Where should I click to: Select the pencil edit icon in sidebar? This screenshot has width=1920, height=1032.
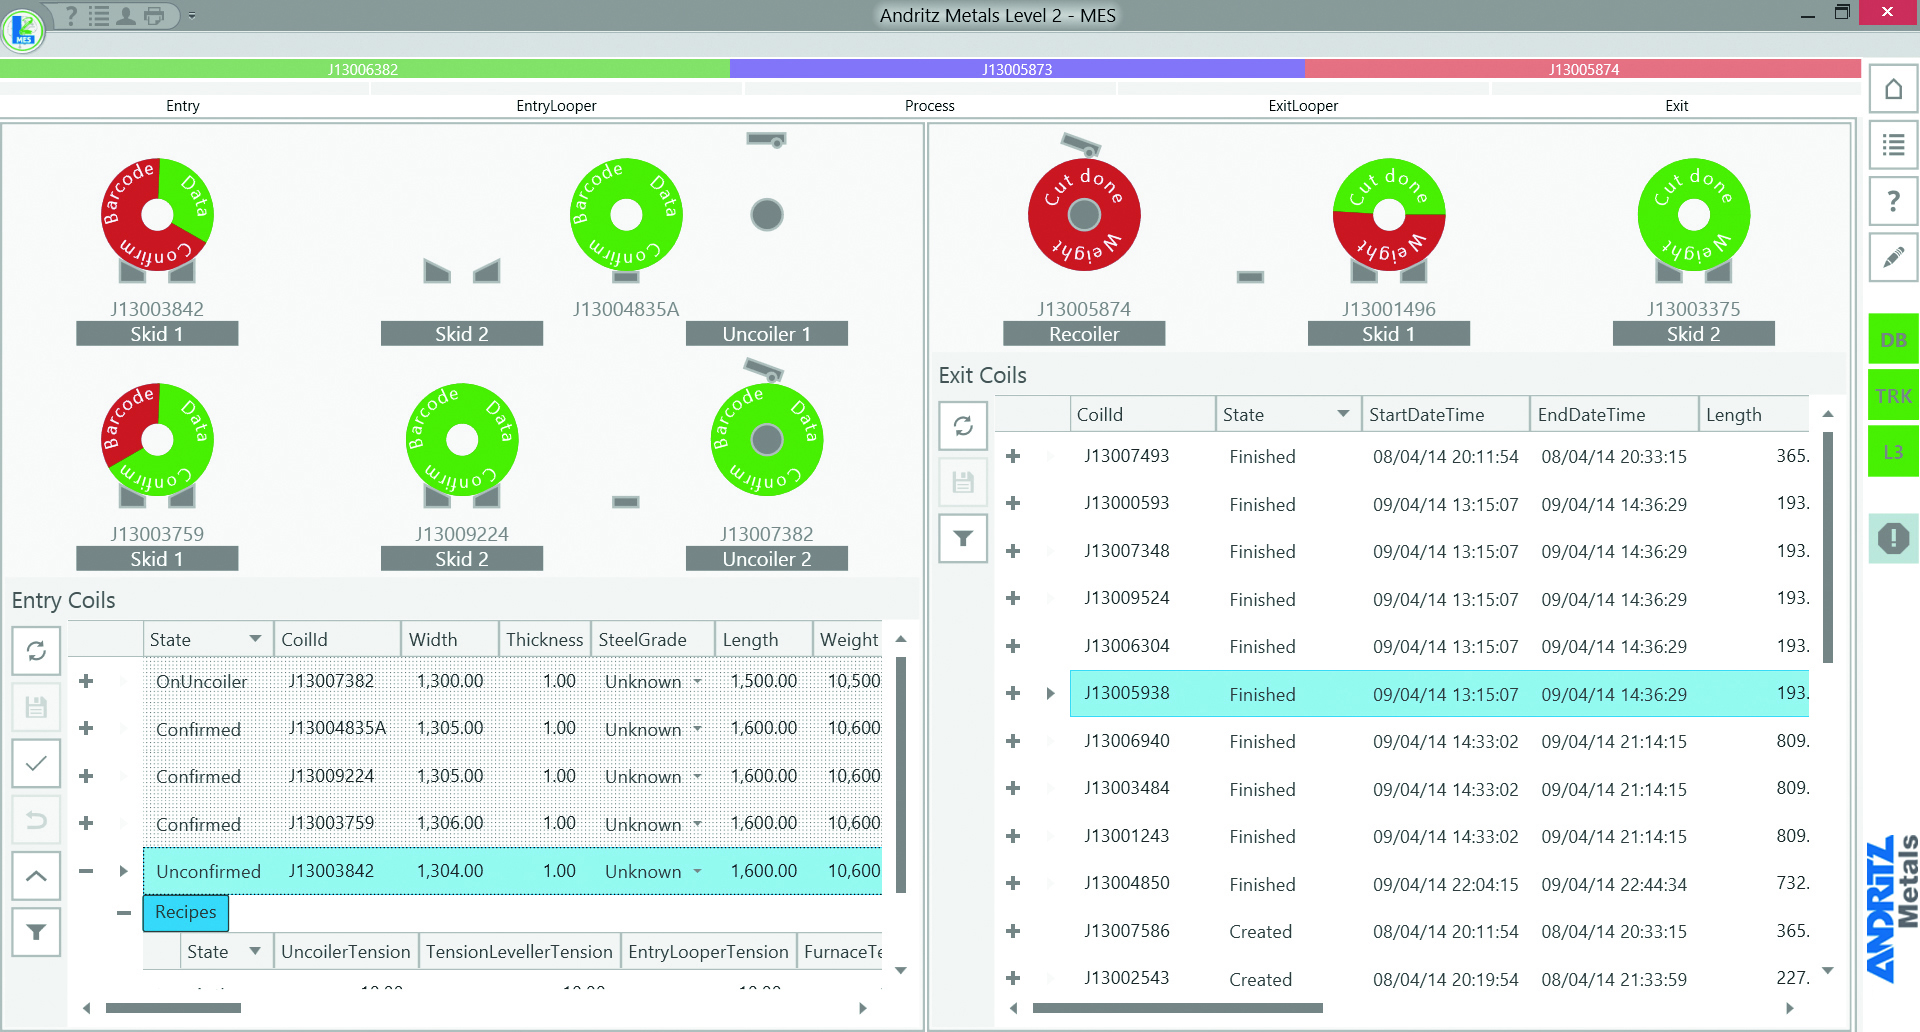pos(1893,258)
